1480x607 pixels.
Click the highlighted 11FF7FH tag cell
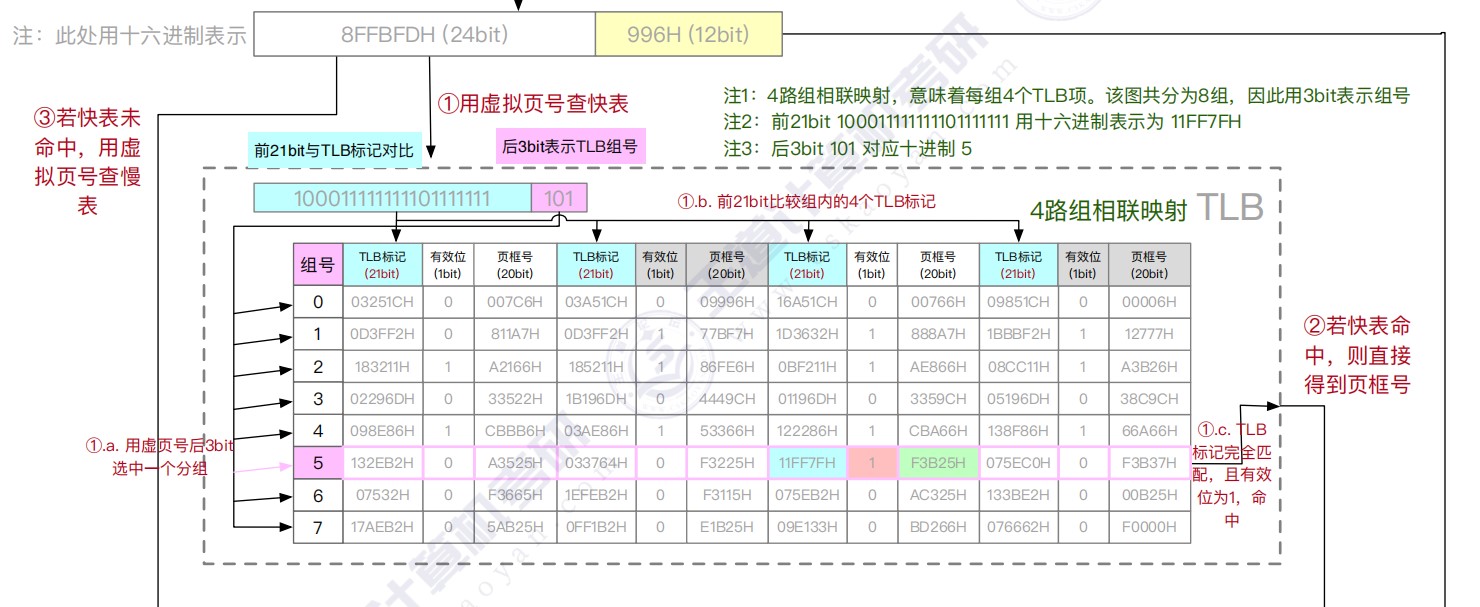806,463
